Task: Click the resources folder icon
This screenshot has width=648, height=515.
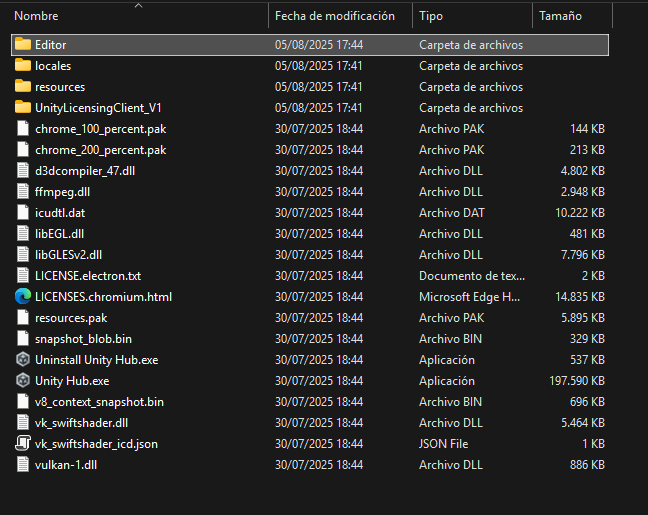Action: [x=23, y=86]
